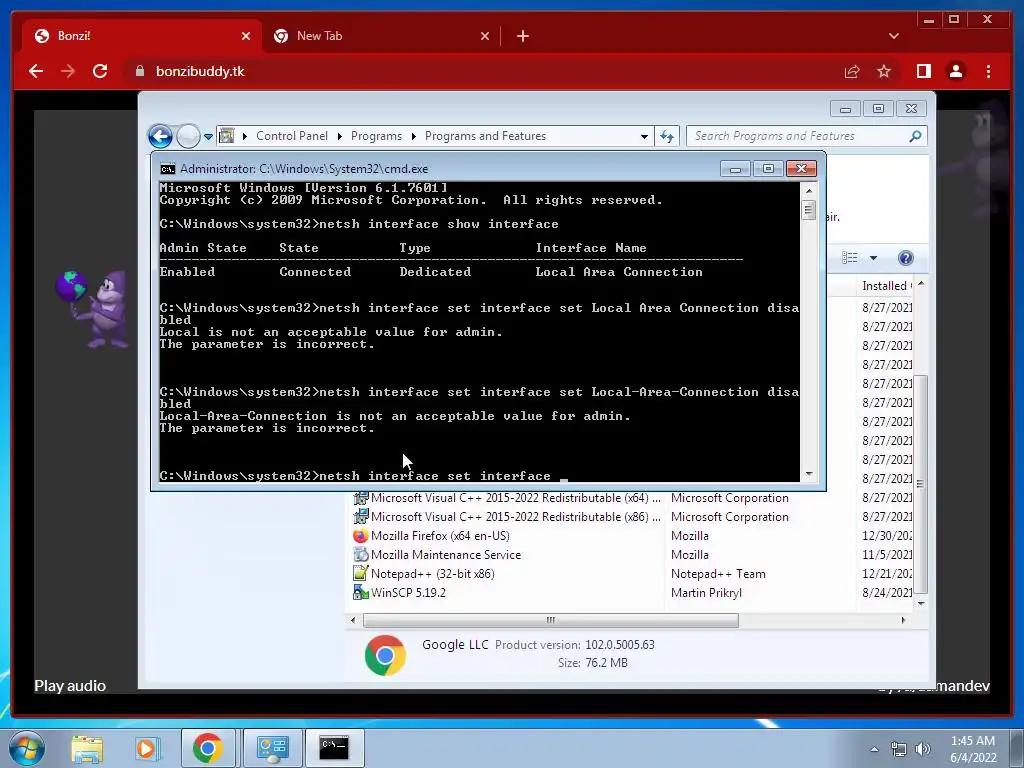The image size is (1024, 768).
Task: Click Installed On column header
Action: tap(886, 285)
